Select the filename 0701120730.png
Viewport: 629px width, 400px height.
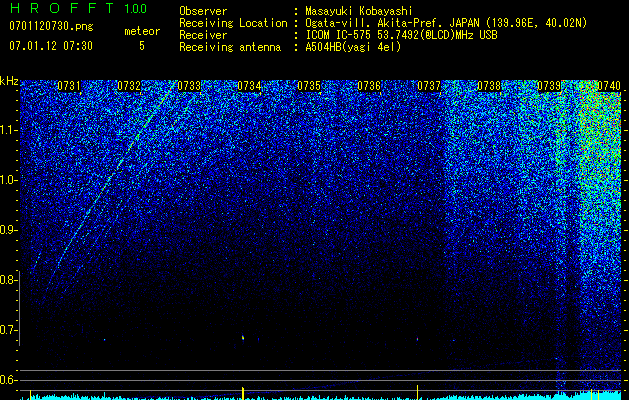click(x=51, y=26)
